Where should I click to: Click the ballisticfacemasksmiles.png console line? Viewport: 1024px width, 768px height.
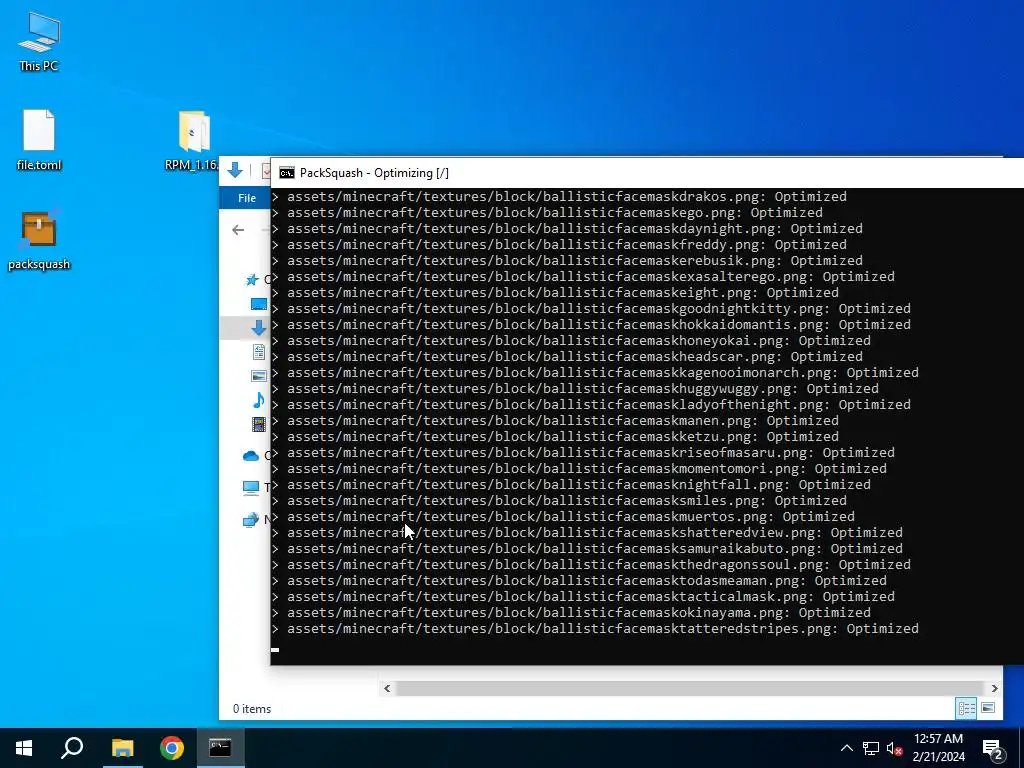tap(560, 501)
